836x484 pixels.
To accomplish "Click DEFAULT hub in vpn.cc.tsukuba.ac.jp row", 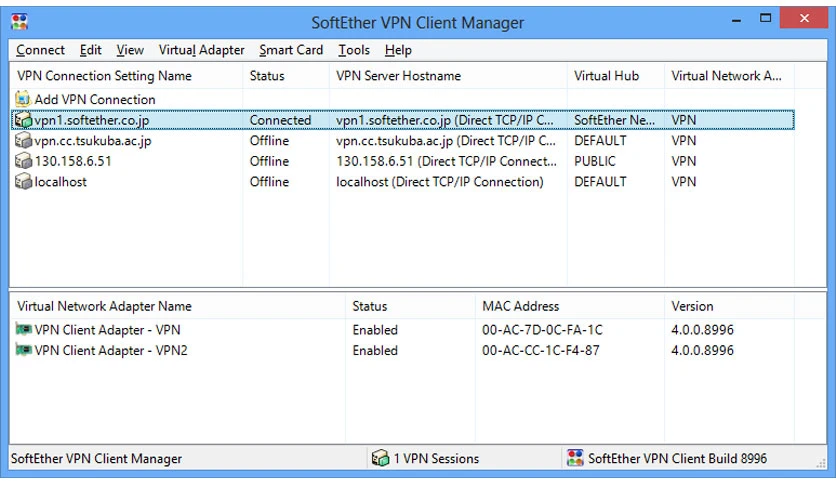I will 600,141.
